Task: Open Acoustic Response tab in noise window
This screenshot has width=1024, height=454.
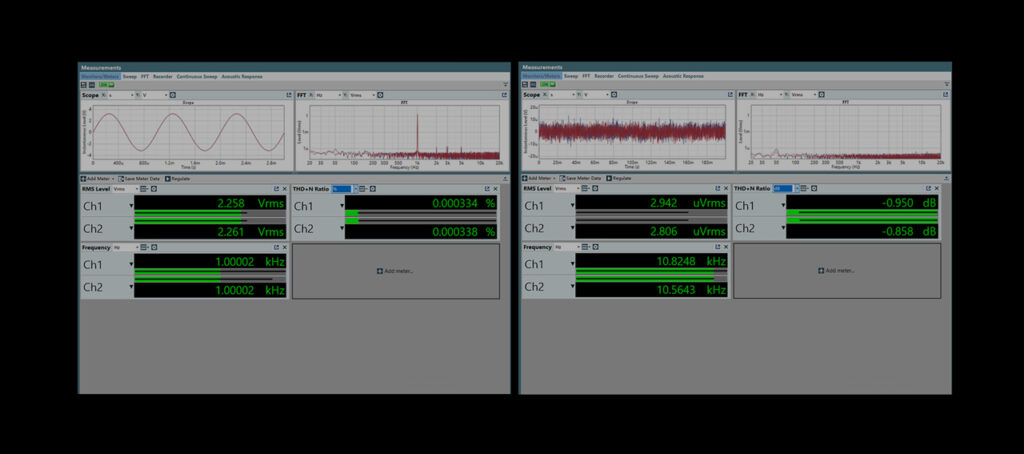Action: click(683, 76)
